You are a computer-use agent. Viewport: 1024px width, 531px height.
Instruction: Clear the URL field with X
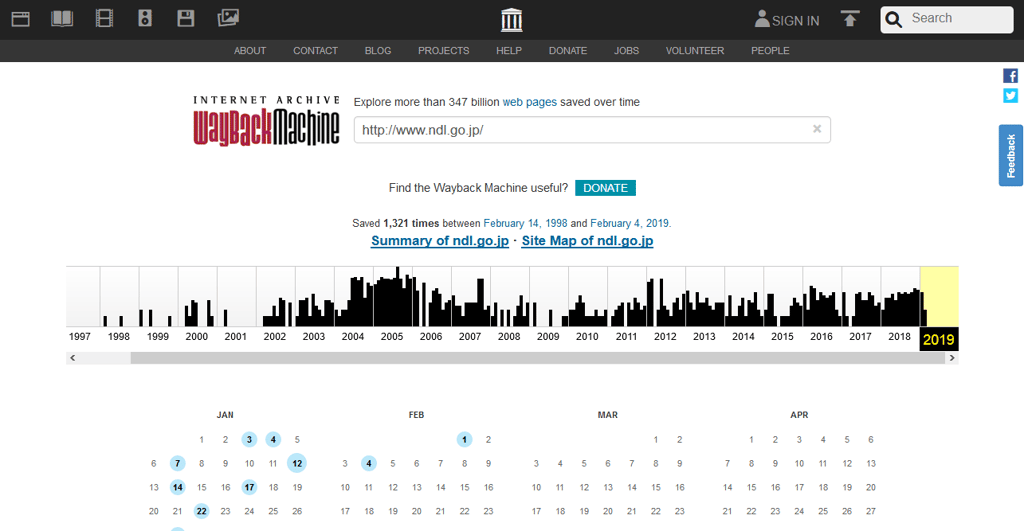[x=817, y=129]
